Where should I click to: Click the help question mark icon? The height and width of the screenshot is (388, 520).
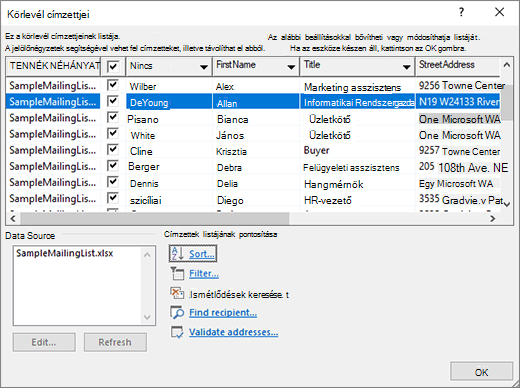click(x=461, y=12)
